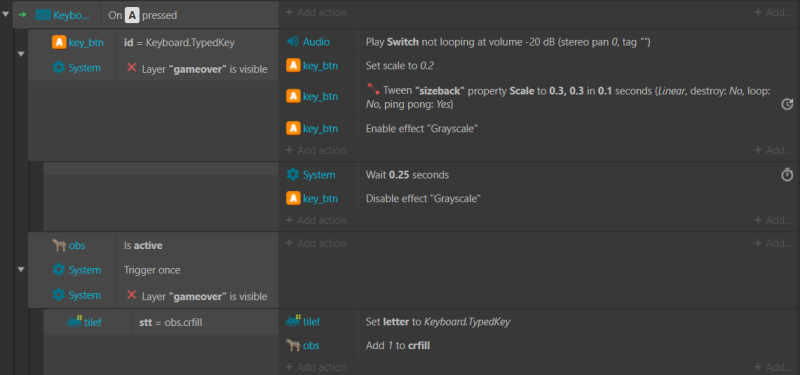Click Add action under Enable effect Grayscale

316,150
